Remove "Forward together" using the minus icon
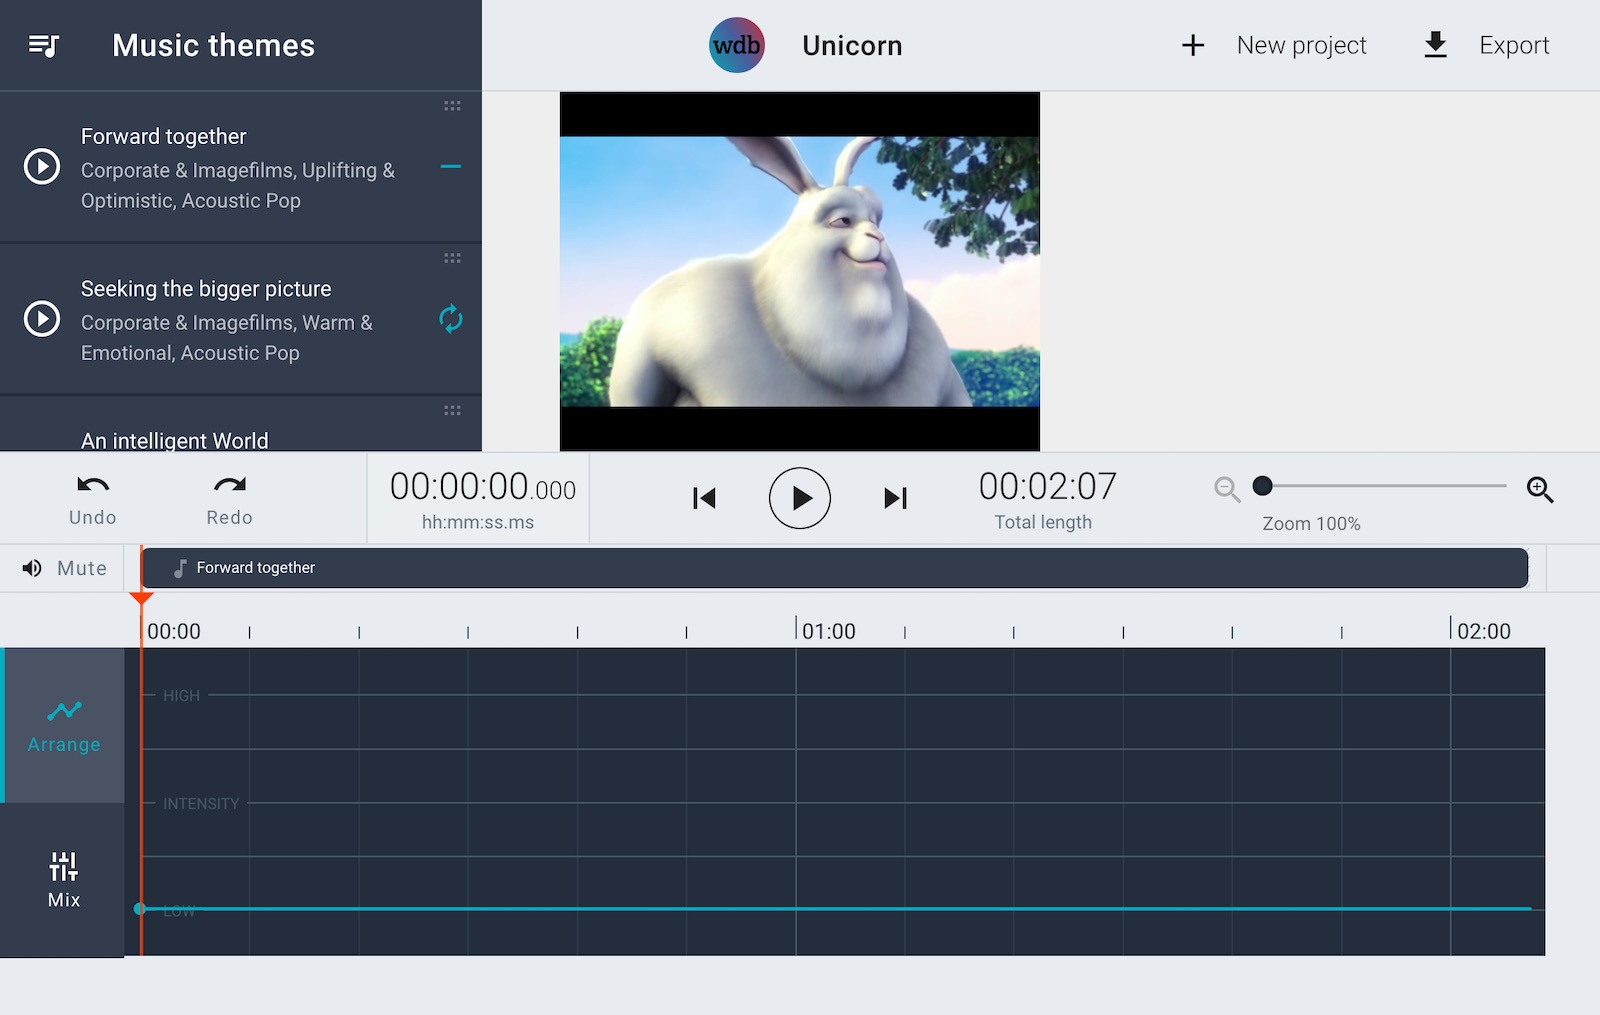The image size is (1600, 1015). (451, 167)
